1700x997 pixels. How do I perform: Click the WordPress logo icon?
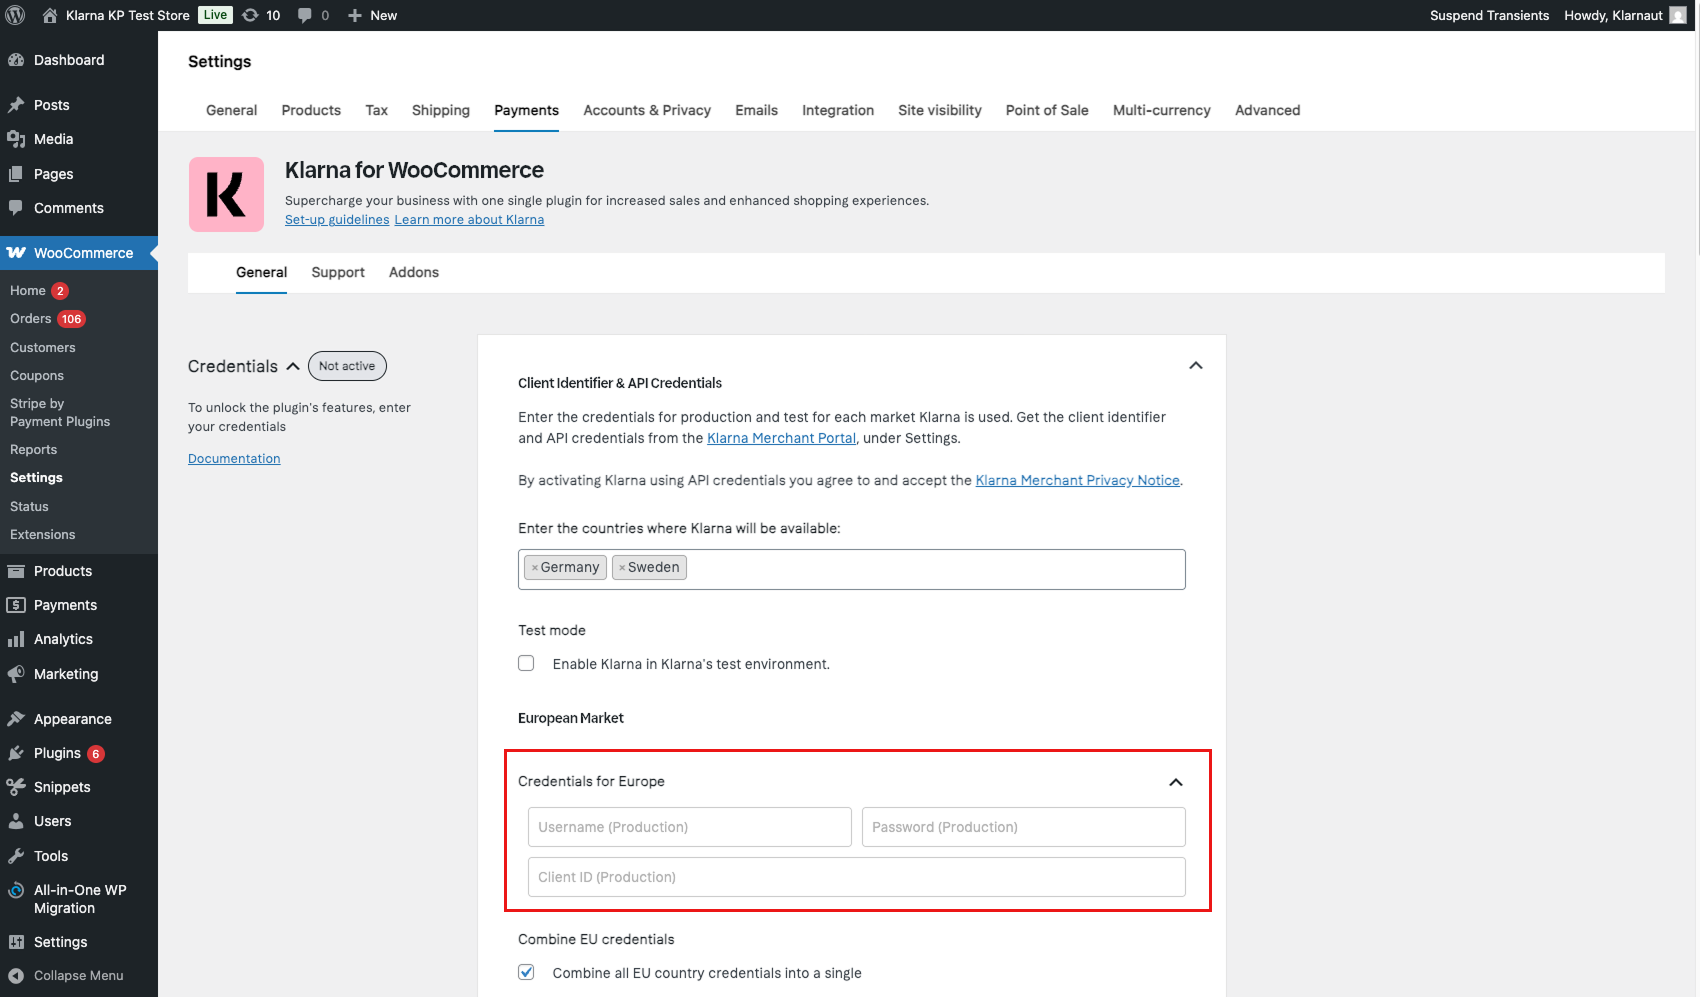(x=15, y=15)
